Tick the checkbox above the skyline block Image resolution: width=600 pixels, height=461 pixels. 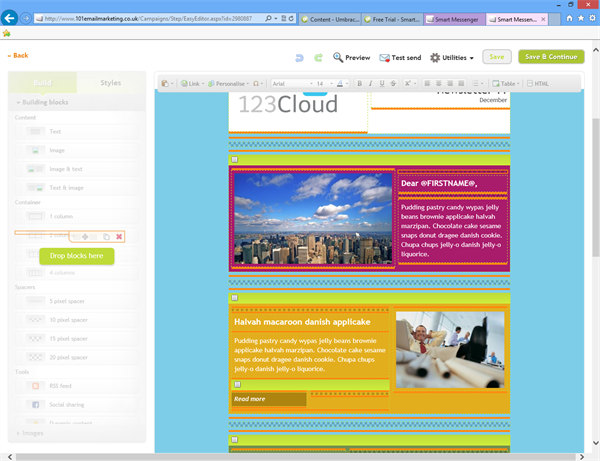235,160
